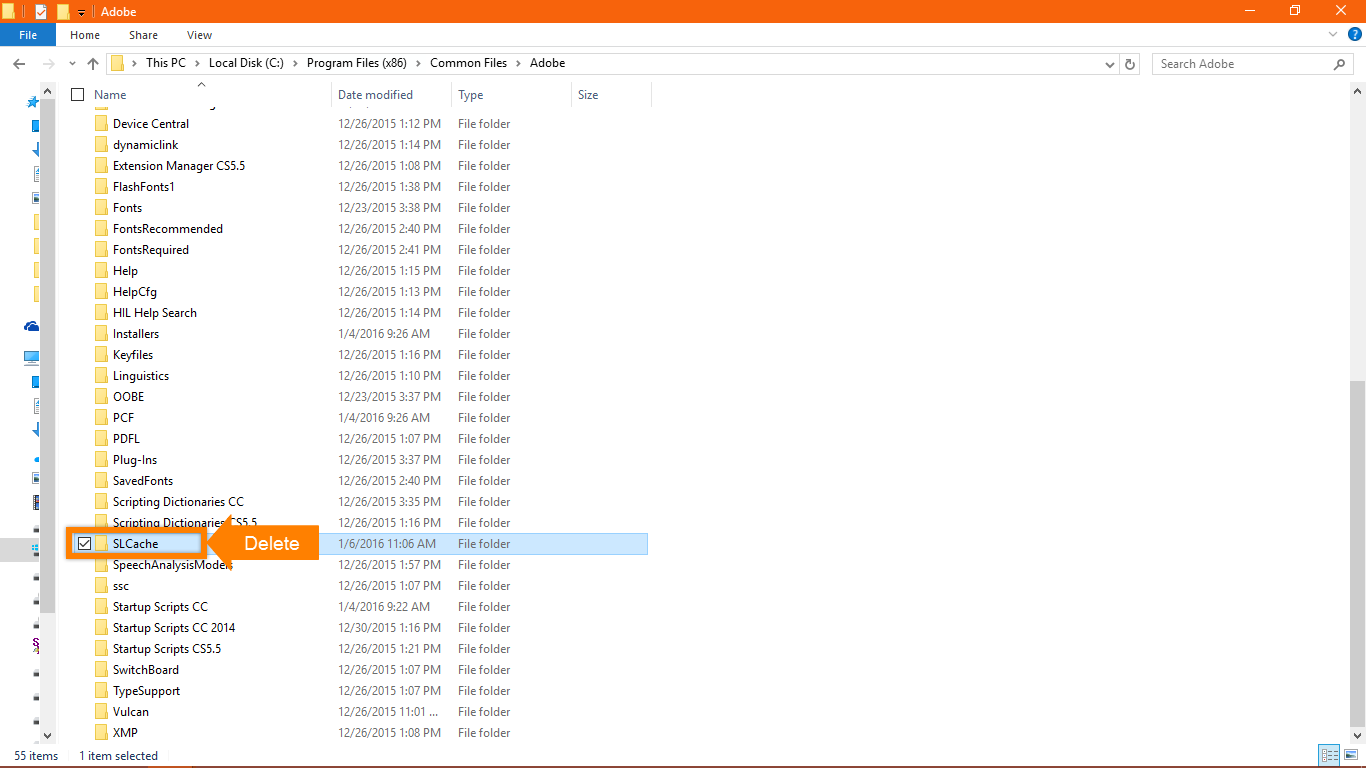
Task: Toggle the select-all checkbox in header
Action: pyautogui.click(x=78, y=95)
